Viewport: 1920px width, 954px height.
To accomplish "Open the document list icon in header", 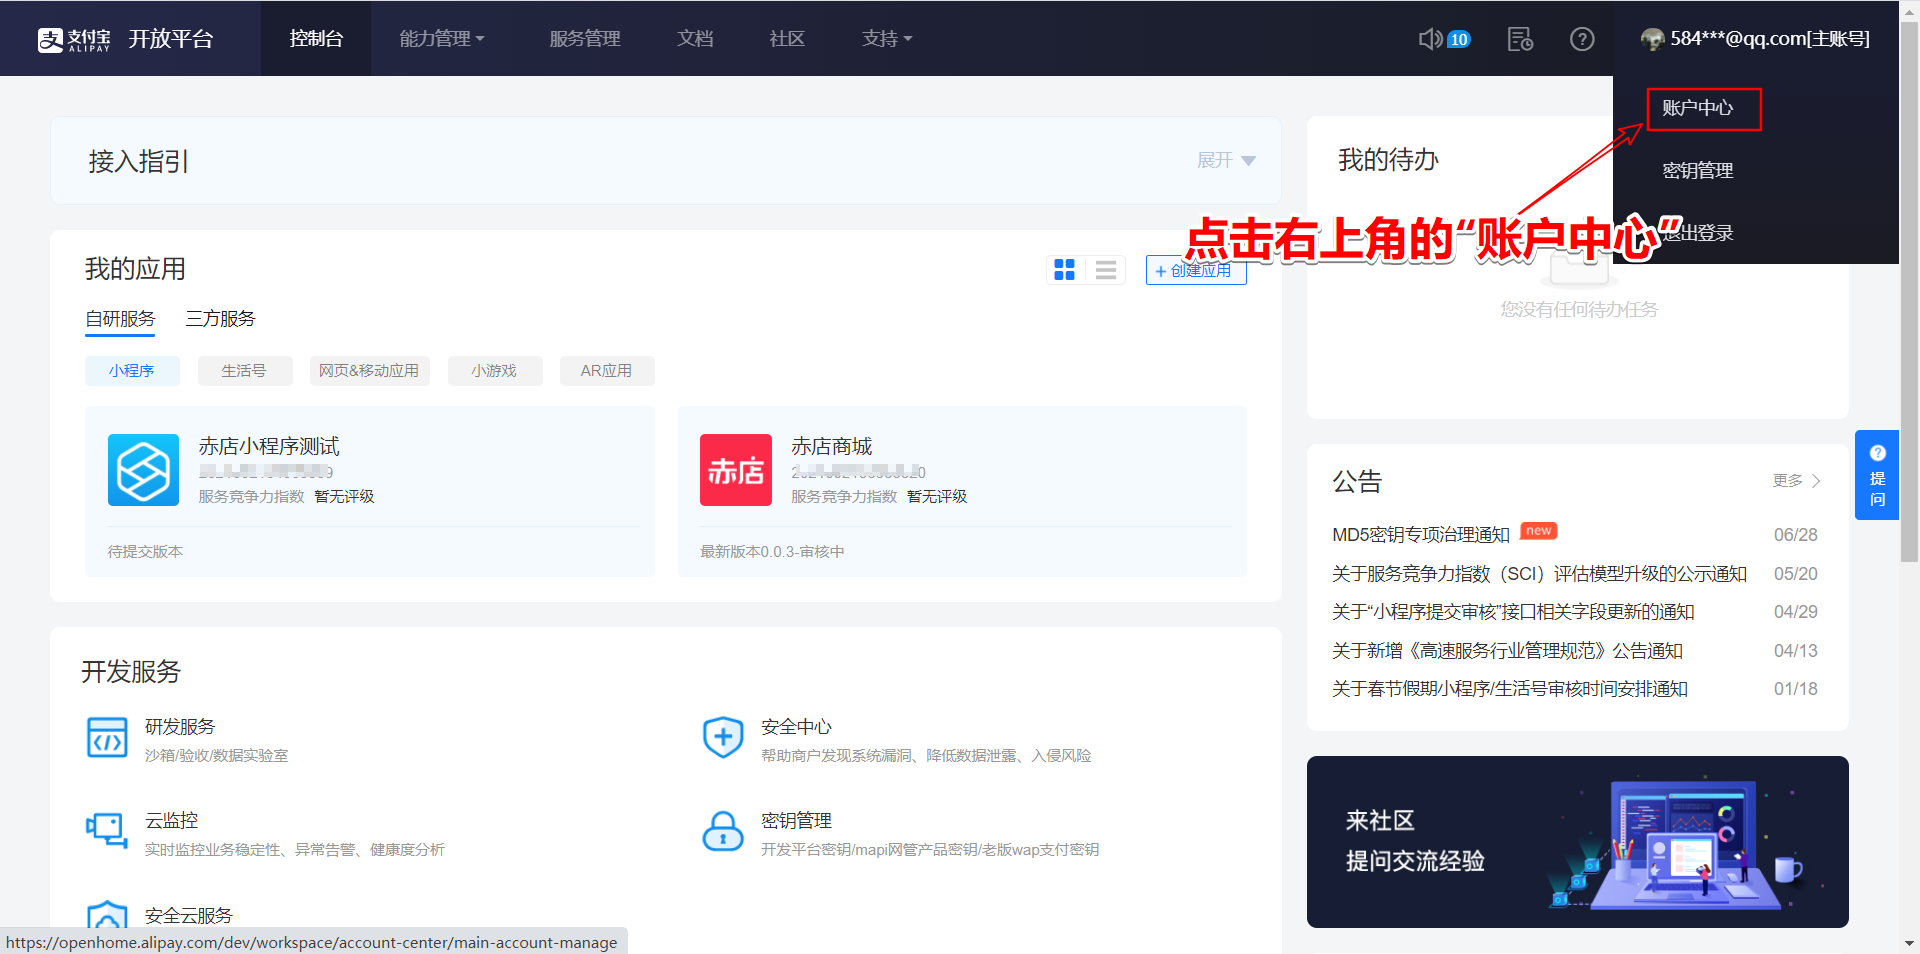I will pos(1520,39).
